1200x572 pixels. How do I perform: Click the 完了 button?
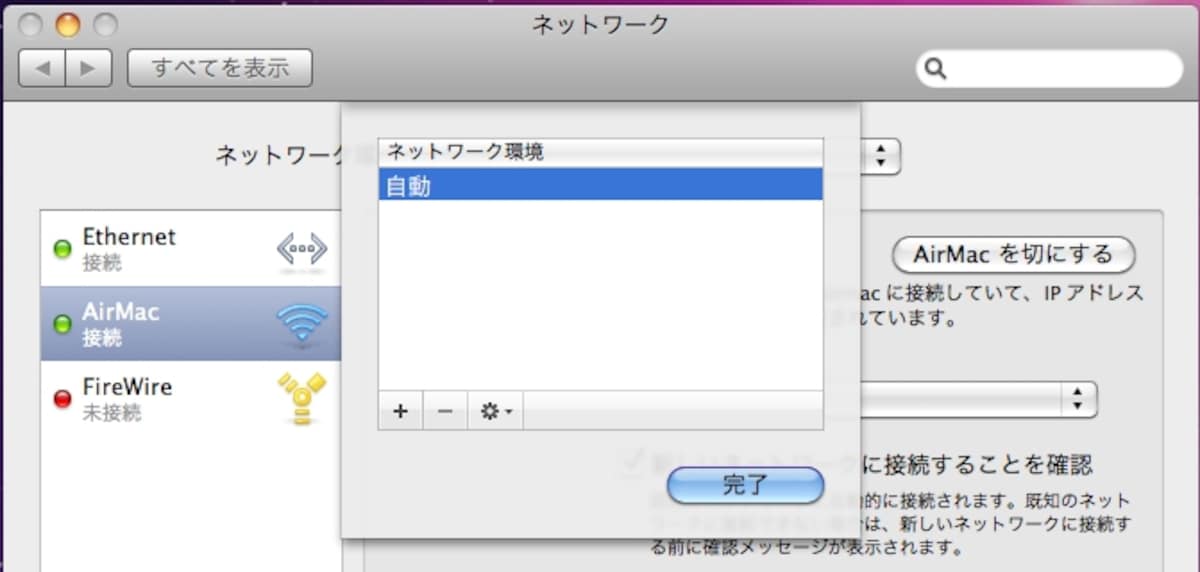(745, 486)
